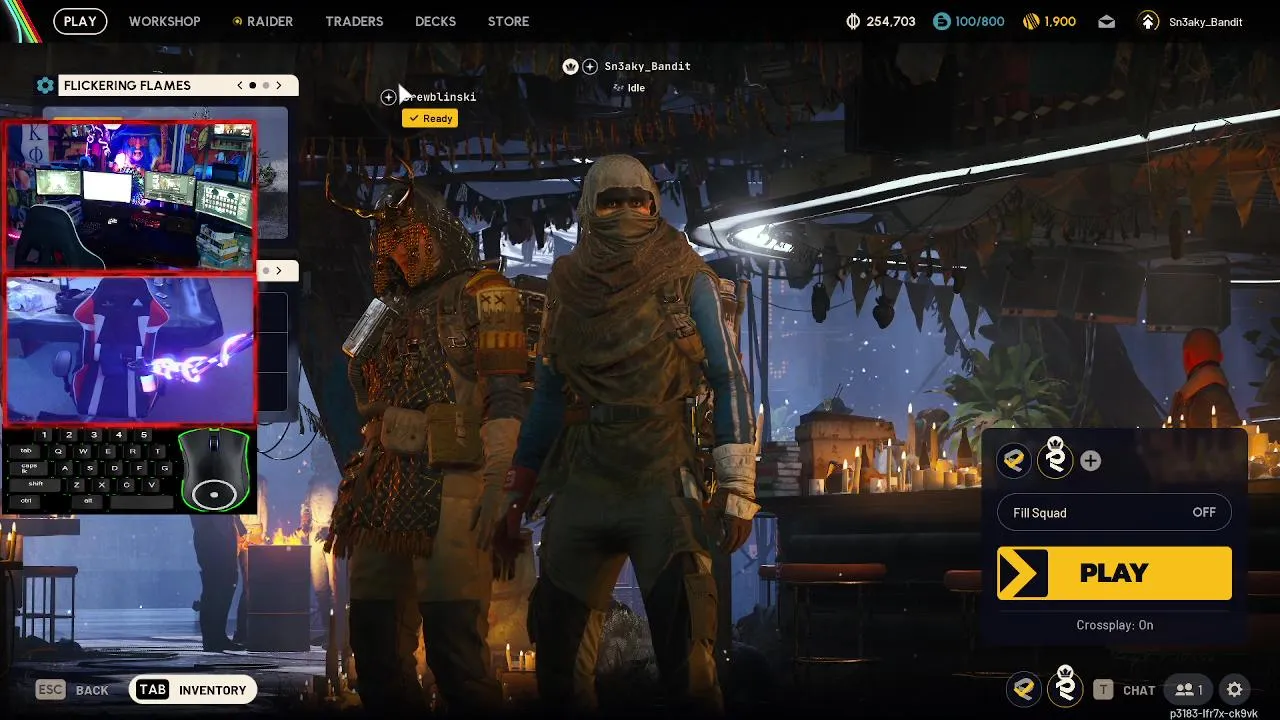
Task: Click the plus icon next to Drewblinski
Action: click(388, 97)
